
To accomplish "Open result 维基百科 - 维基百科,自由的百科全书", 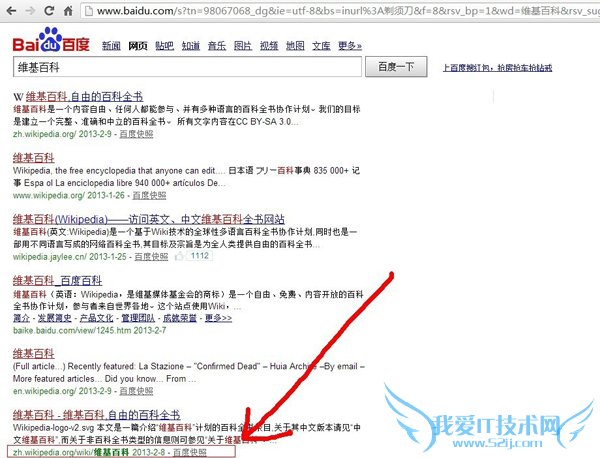I will (x=96, y=415).
